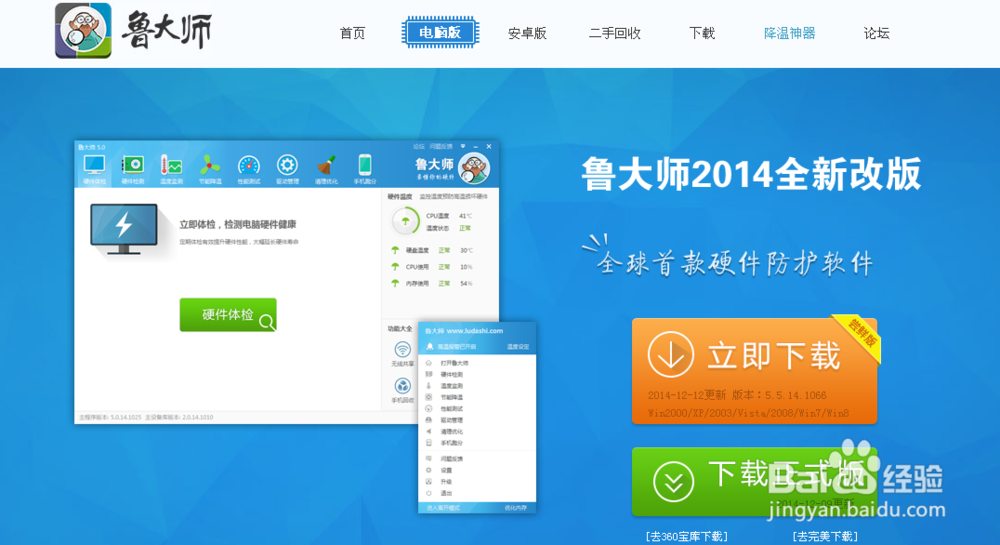Click the umbrella icon next to 内存使用
The height and width of the screenshot is (545, 1000).
point(395,284)
